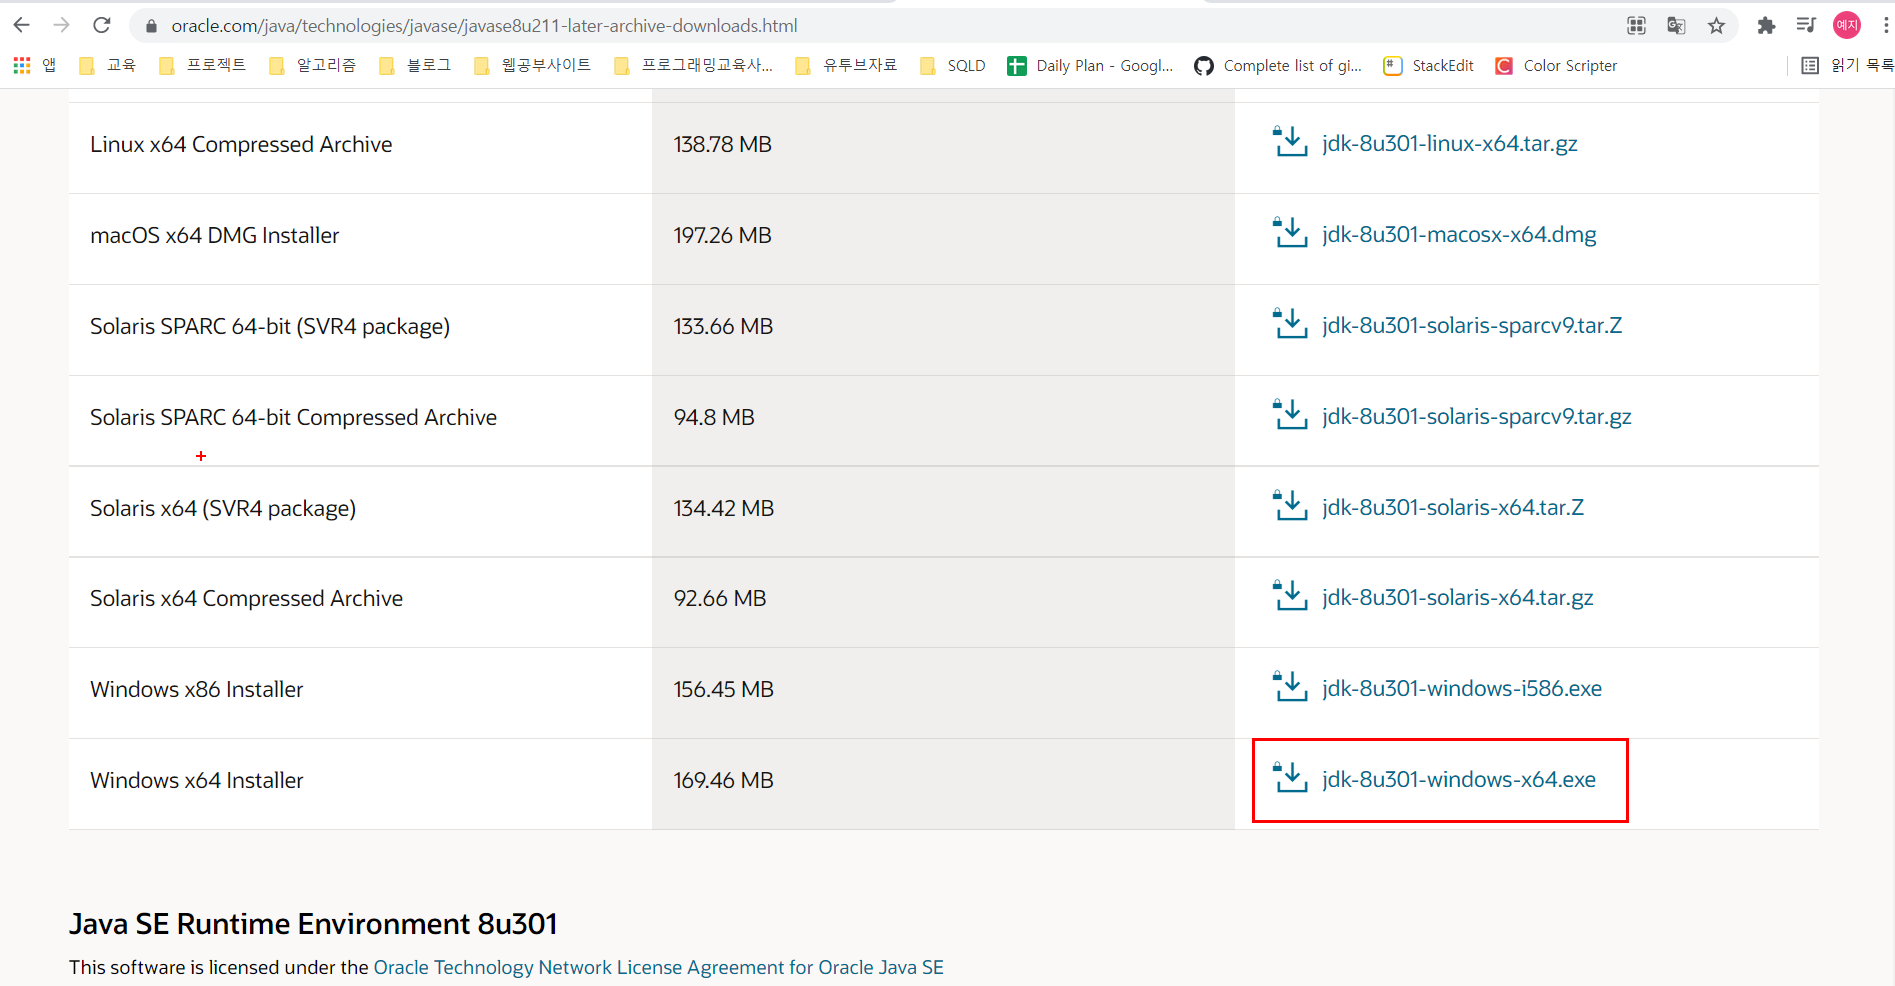Open the SQLD bookmark folder
Viewport: 1895px width, 986px height.
(x=952, y=66)
